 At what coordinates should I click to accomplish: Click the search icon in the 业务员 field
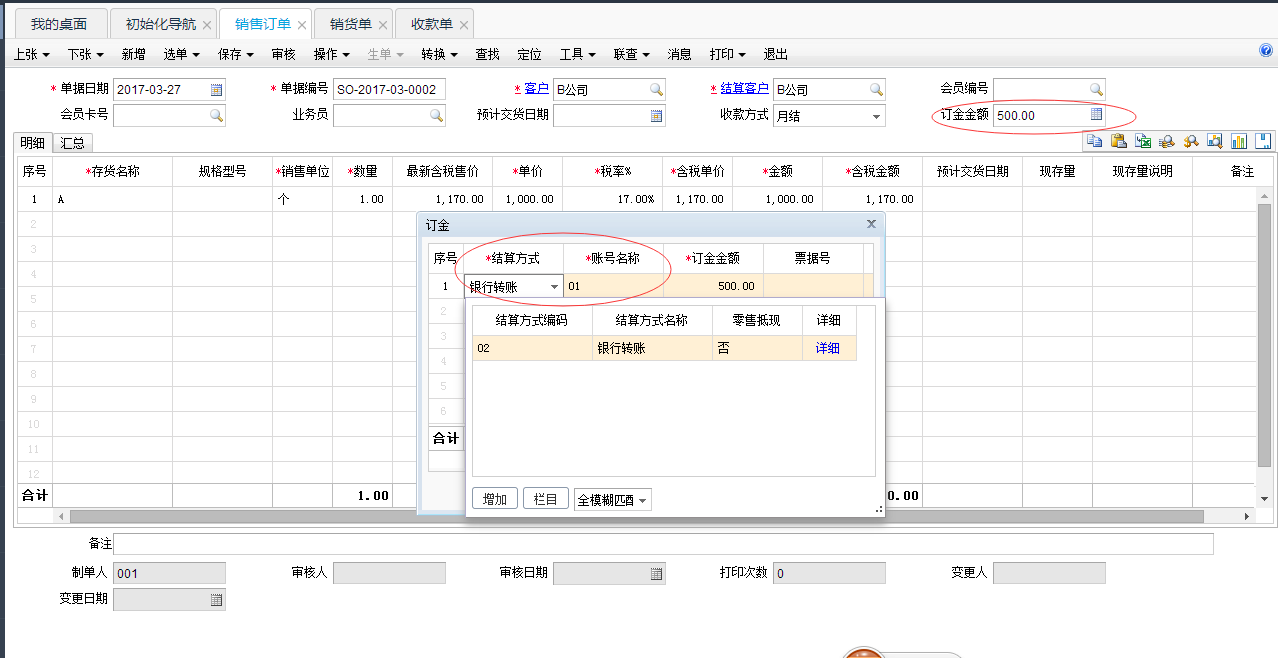[x=436, y=116]
